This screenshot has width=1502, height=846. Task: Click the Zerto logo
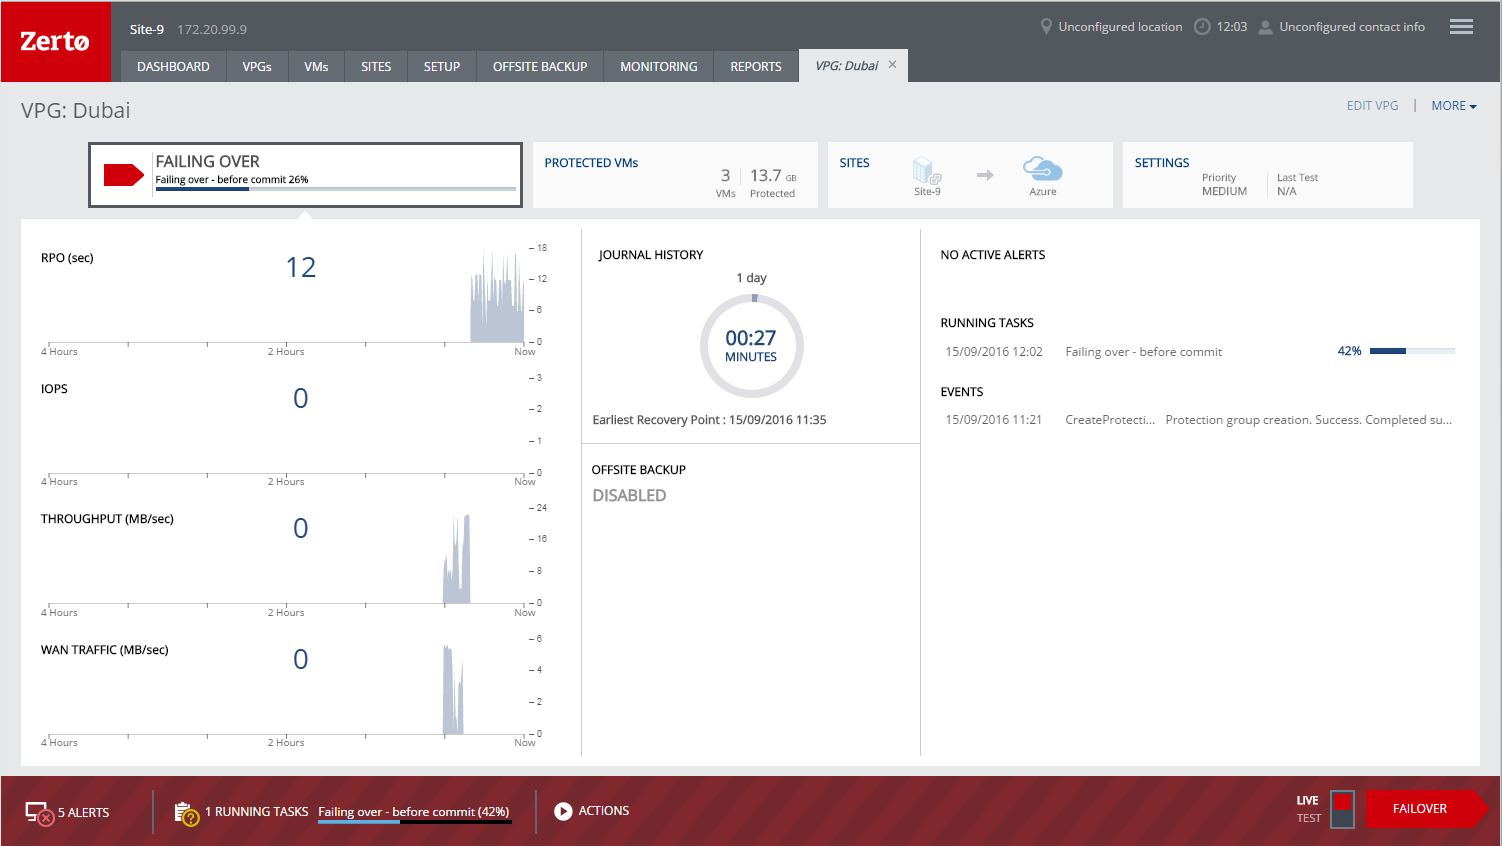(56, 41)
